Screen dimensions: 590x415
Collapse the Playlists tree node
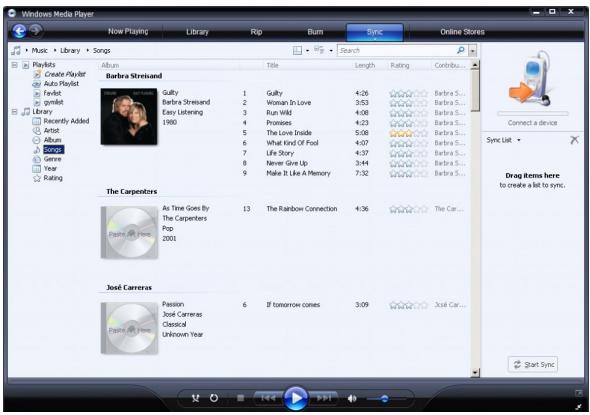(14, 65)
